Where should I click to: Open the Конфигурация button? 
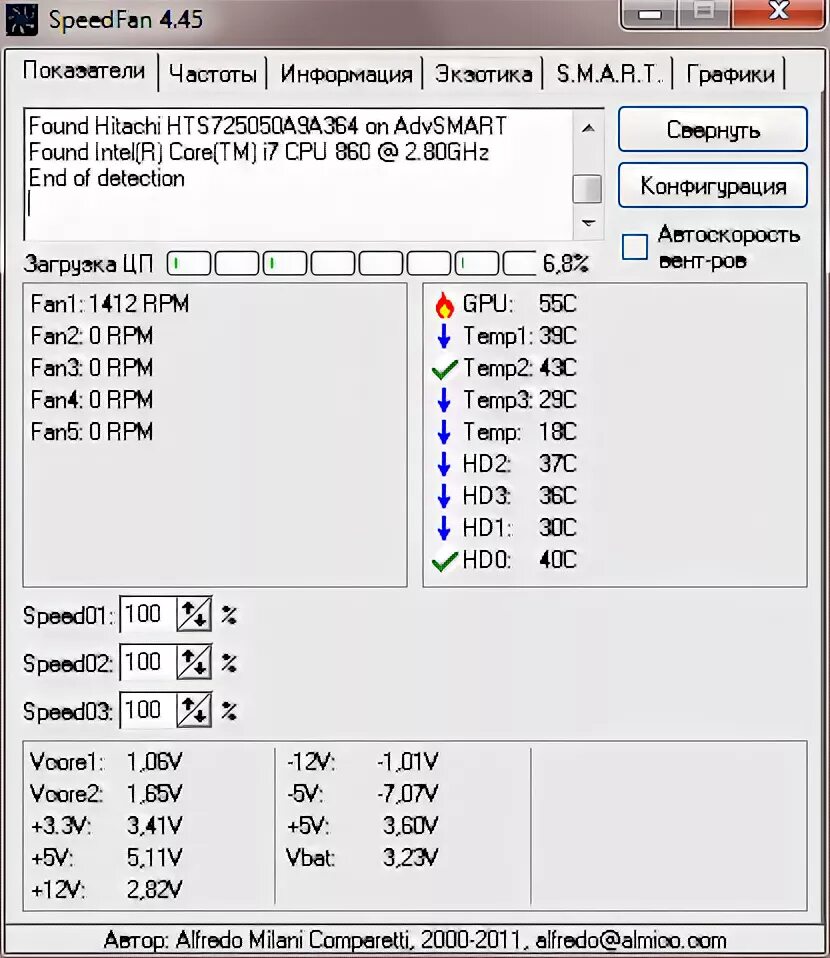click(713, 185)
